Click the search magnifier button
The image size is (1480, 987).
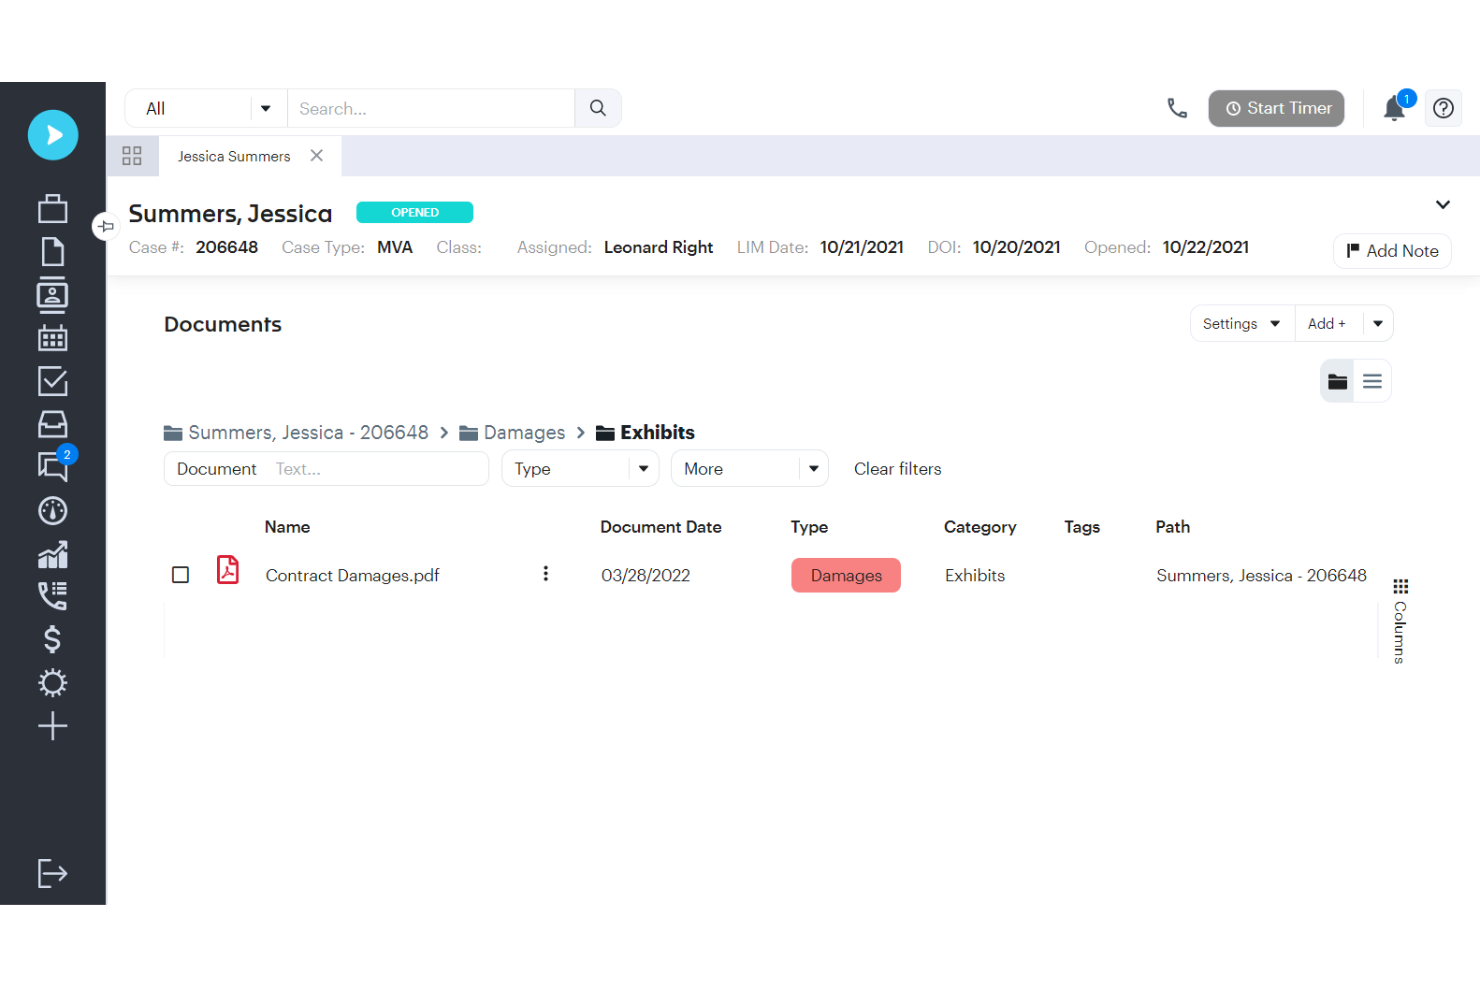point(598,108)
